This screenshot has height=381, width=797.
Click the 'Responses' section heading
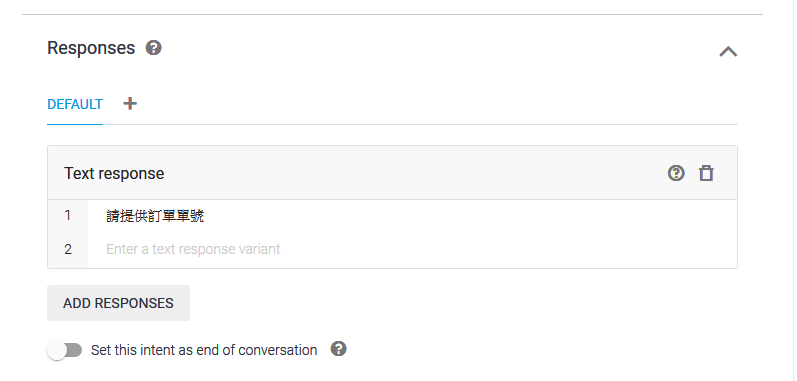point(91,48)
